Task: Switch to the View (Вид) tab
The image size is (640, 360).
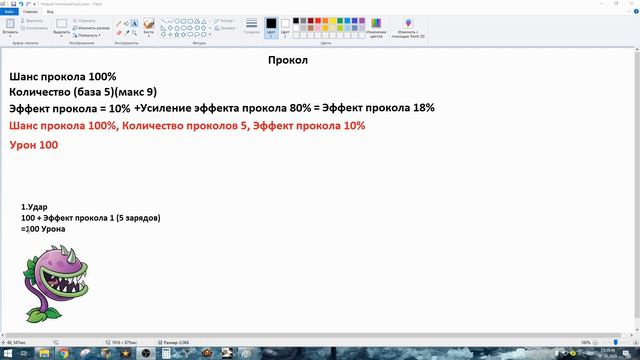Action: pos(50,12)
